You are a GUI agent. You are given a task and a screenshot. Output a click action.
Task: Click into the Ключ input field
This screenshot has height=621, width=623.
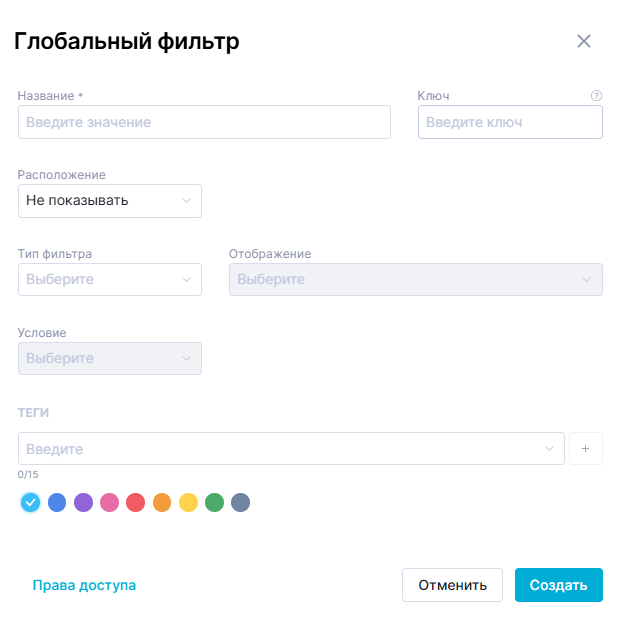point(510,122)
